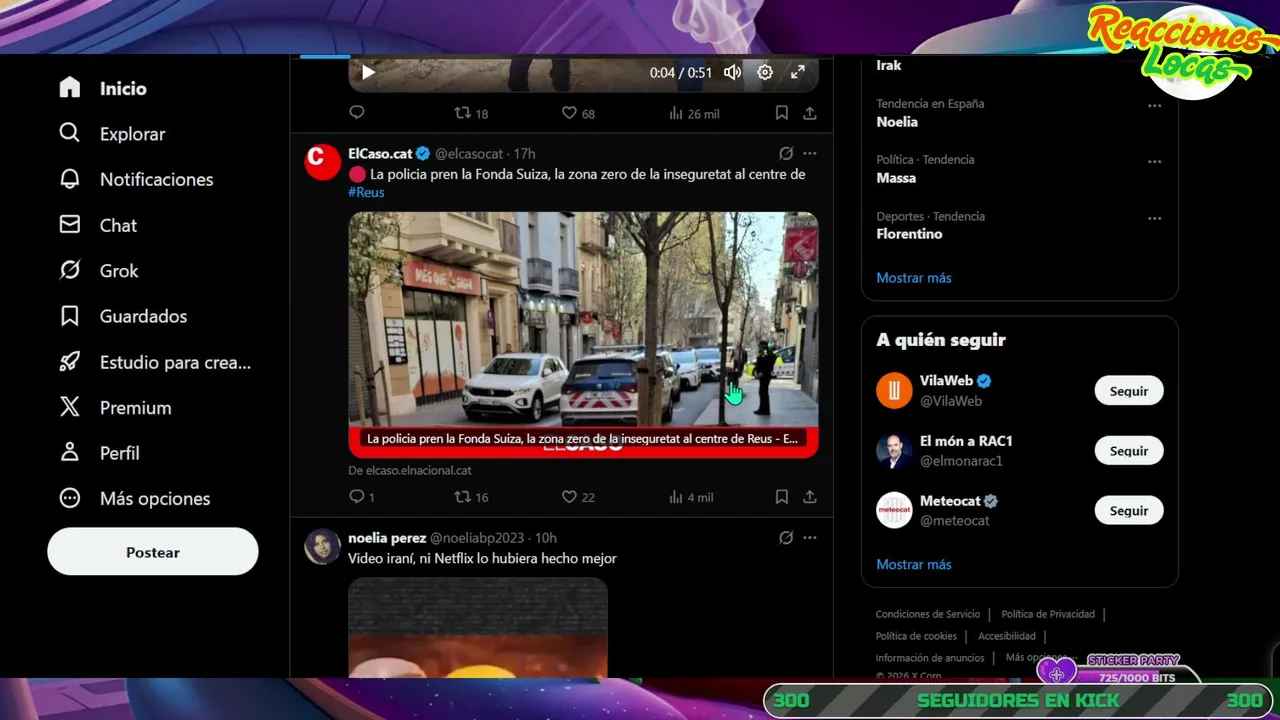
Task: Bookmark the top video post
Action: (782, 113)
